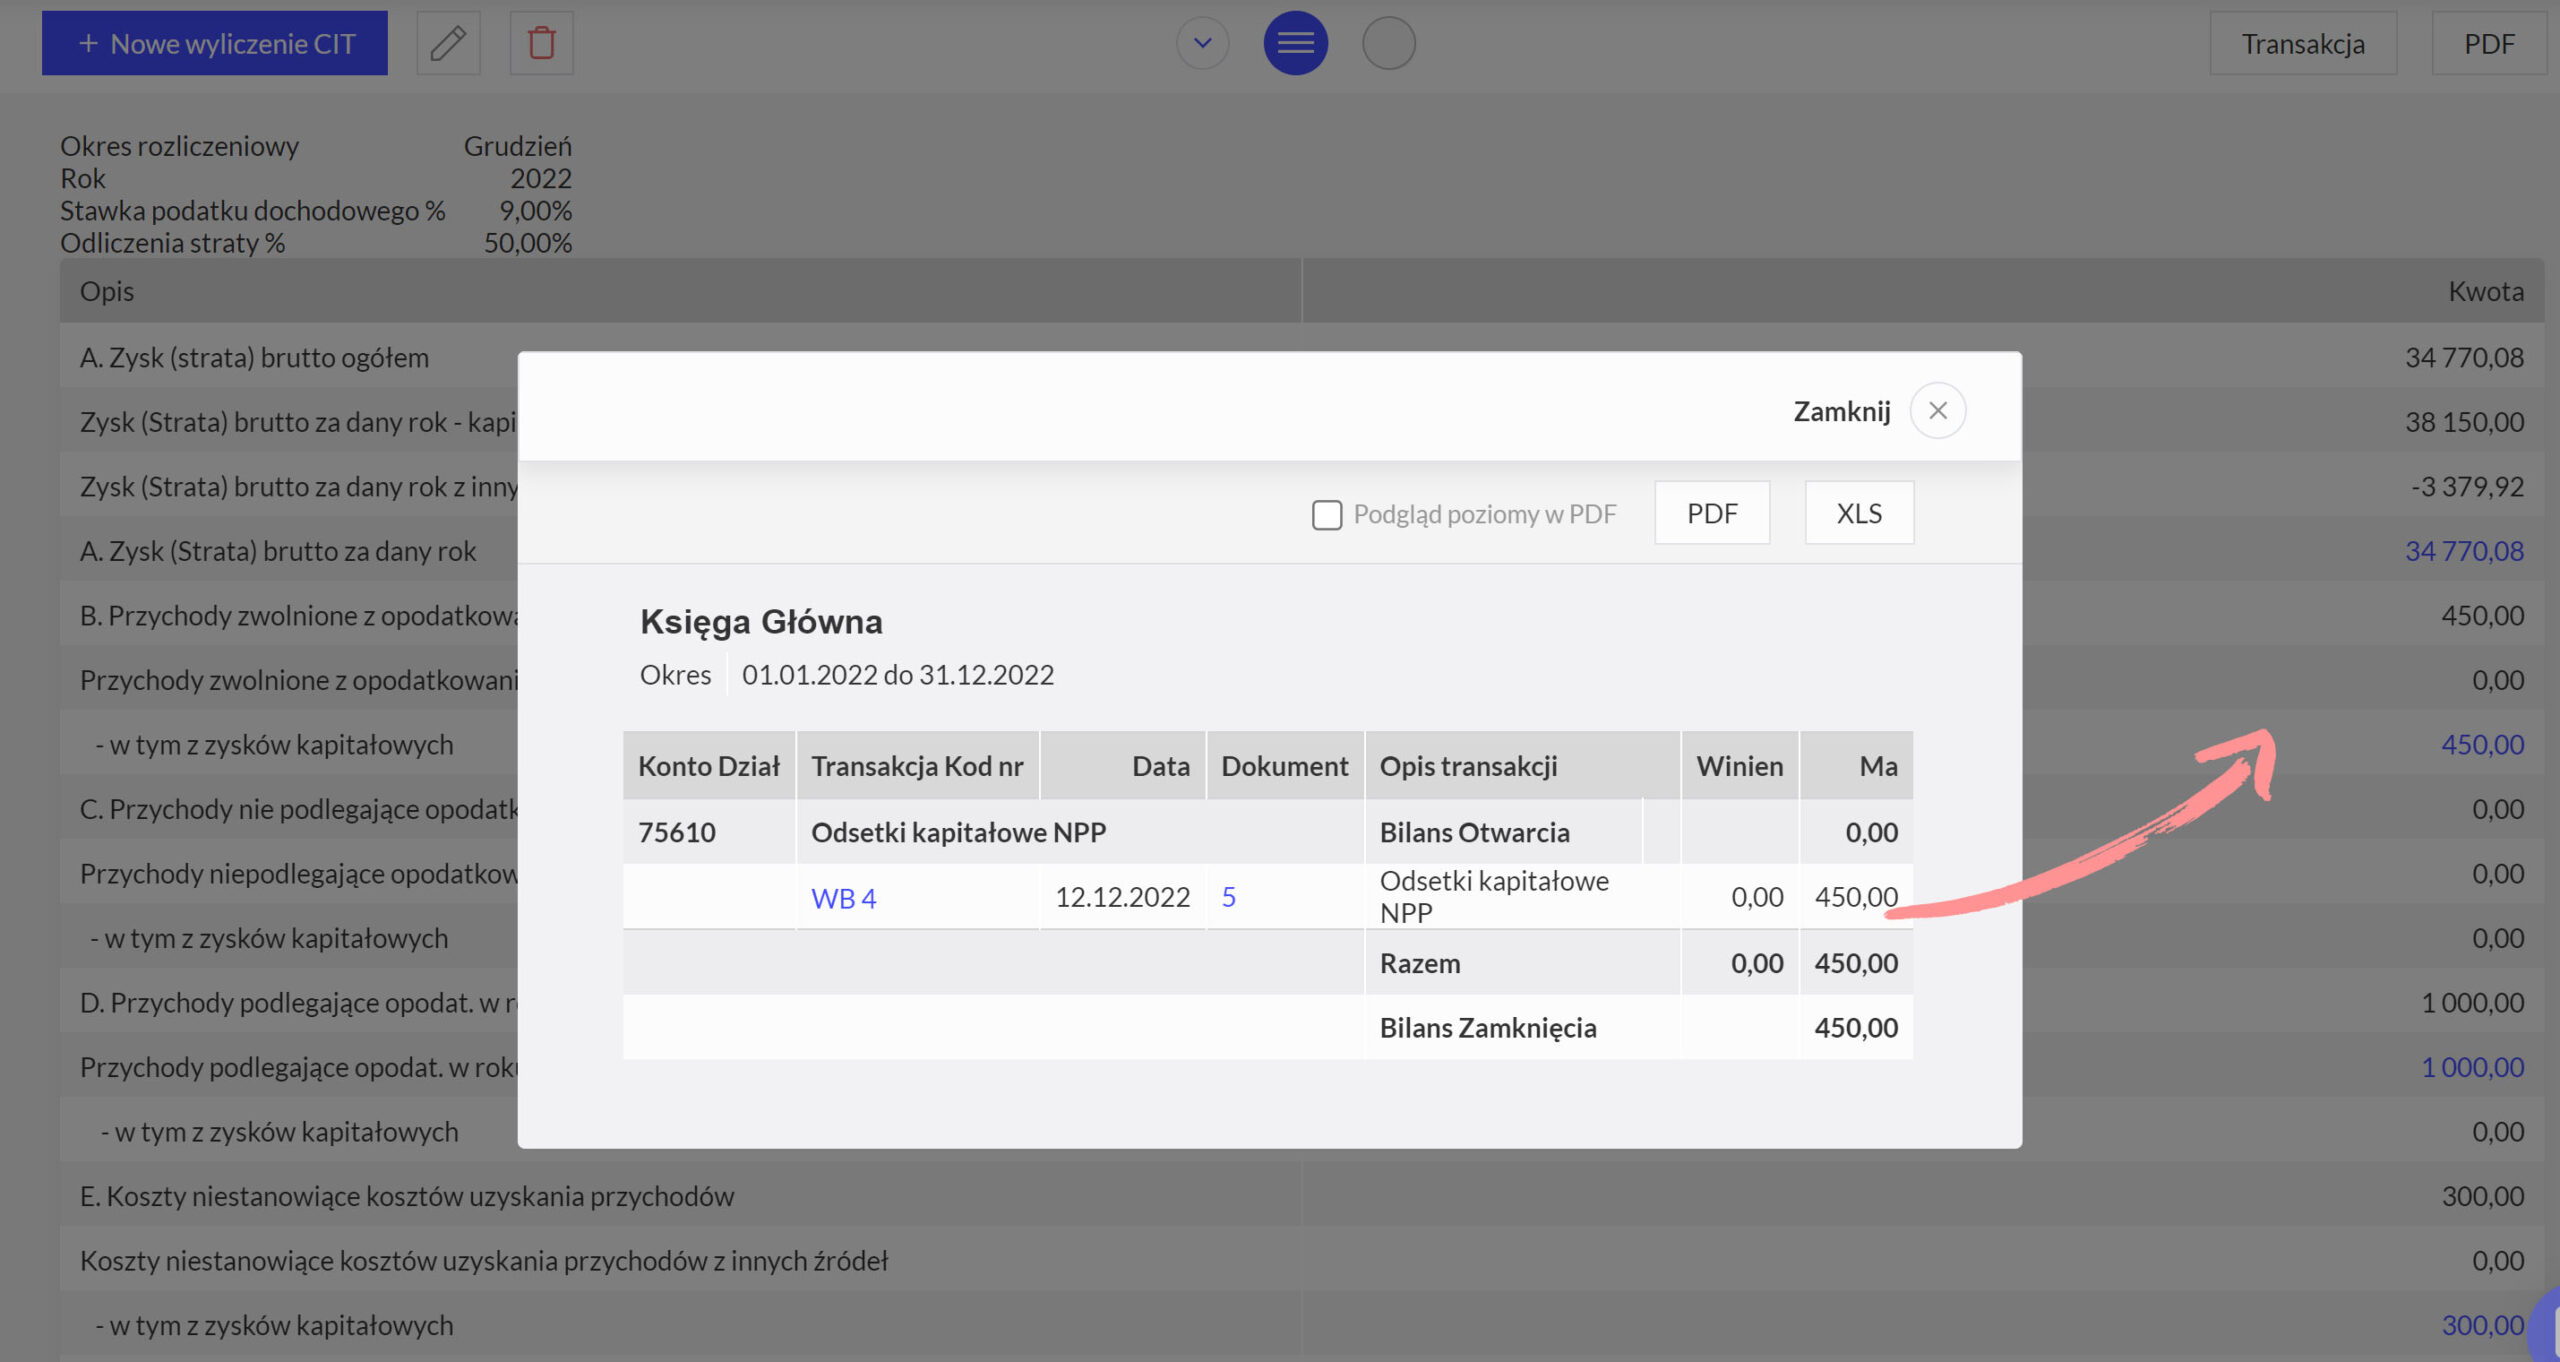2560x1362 pixels.
Task: Click the Ma column header
Action: point(1856,766)
